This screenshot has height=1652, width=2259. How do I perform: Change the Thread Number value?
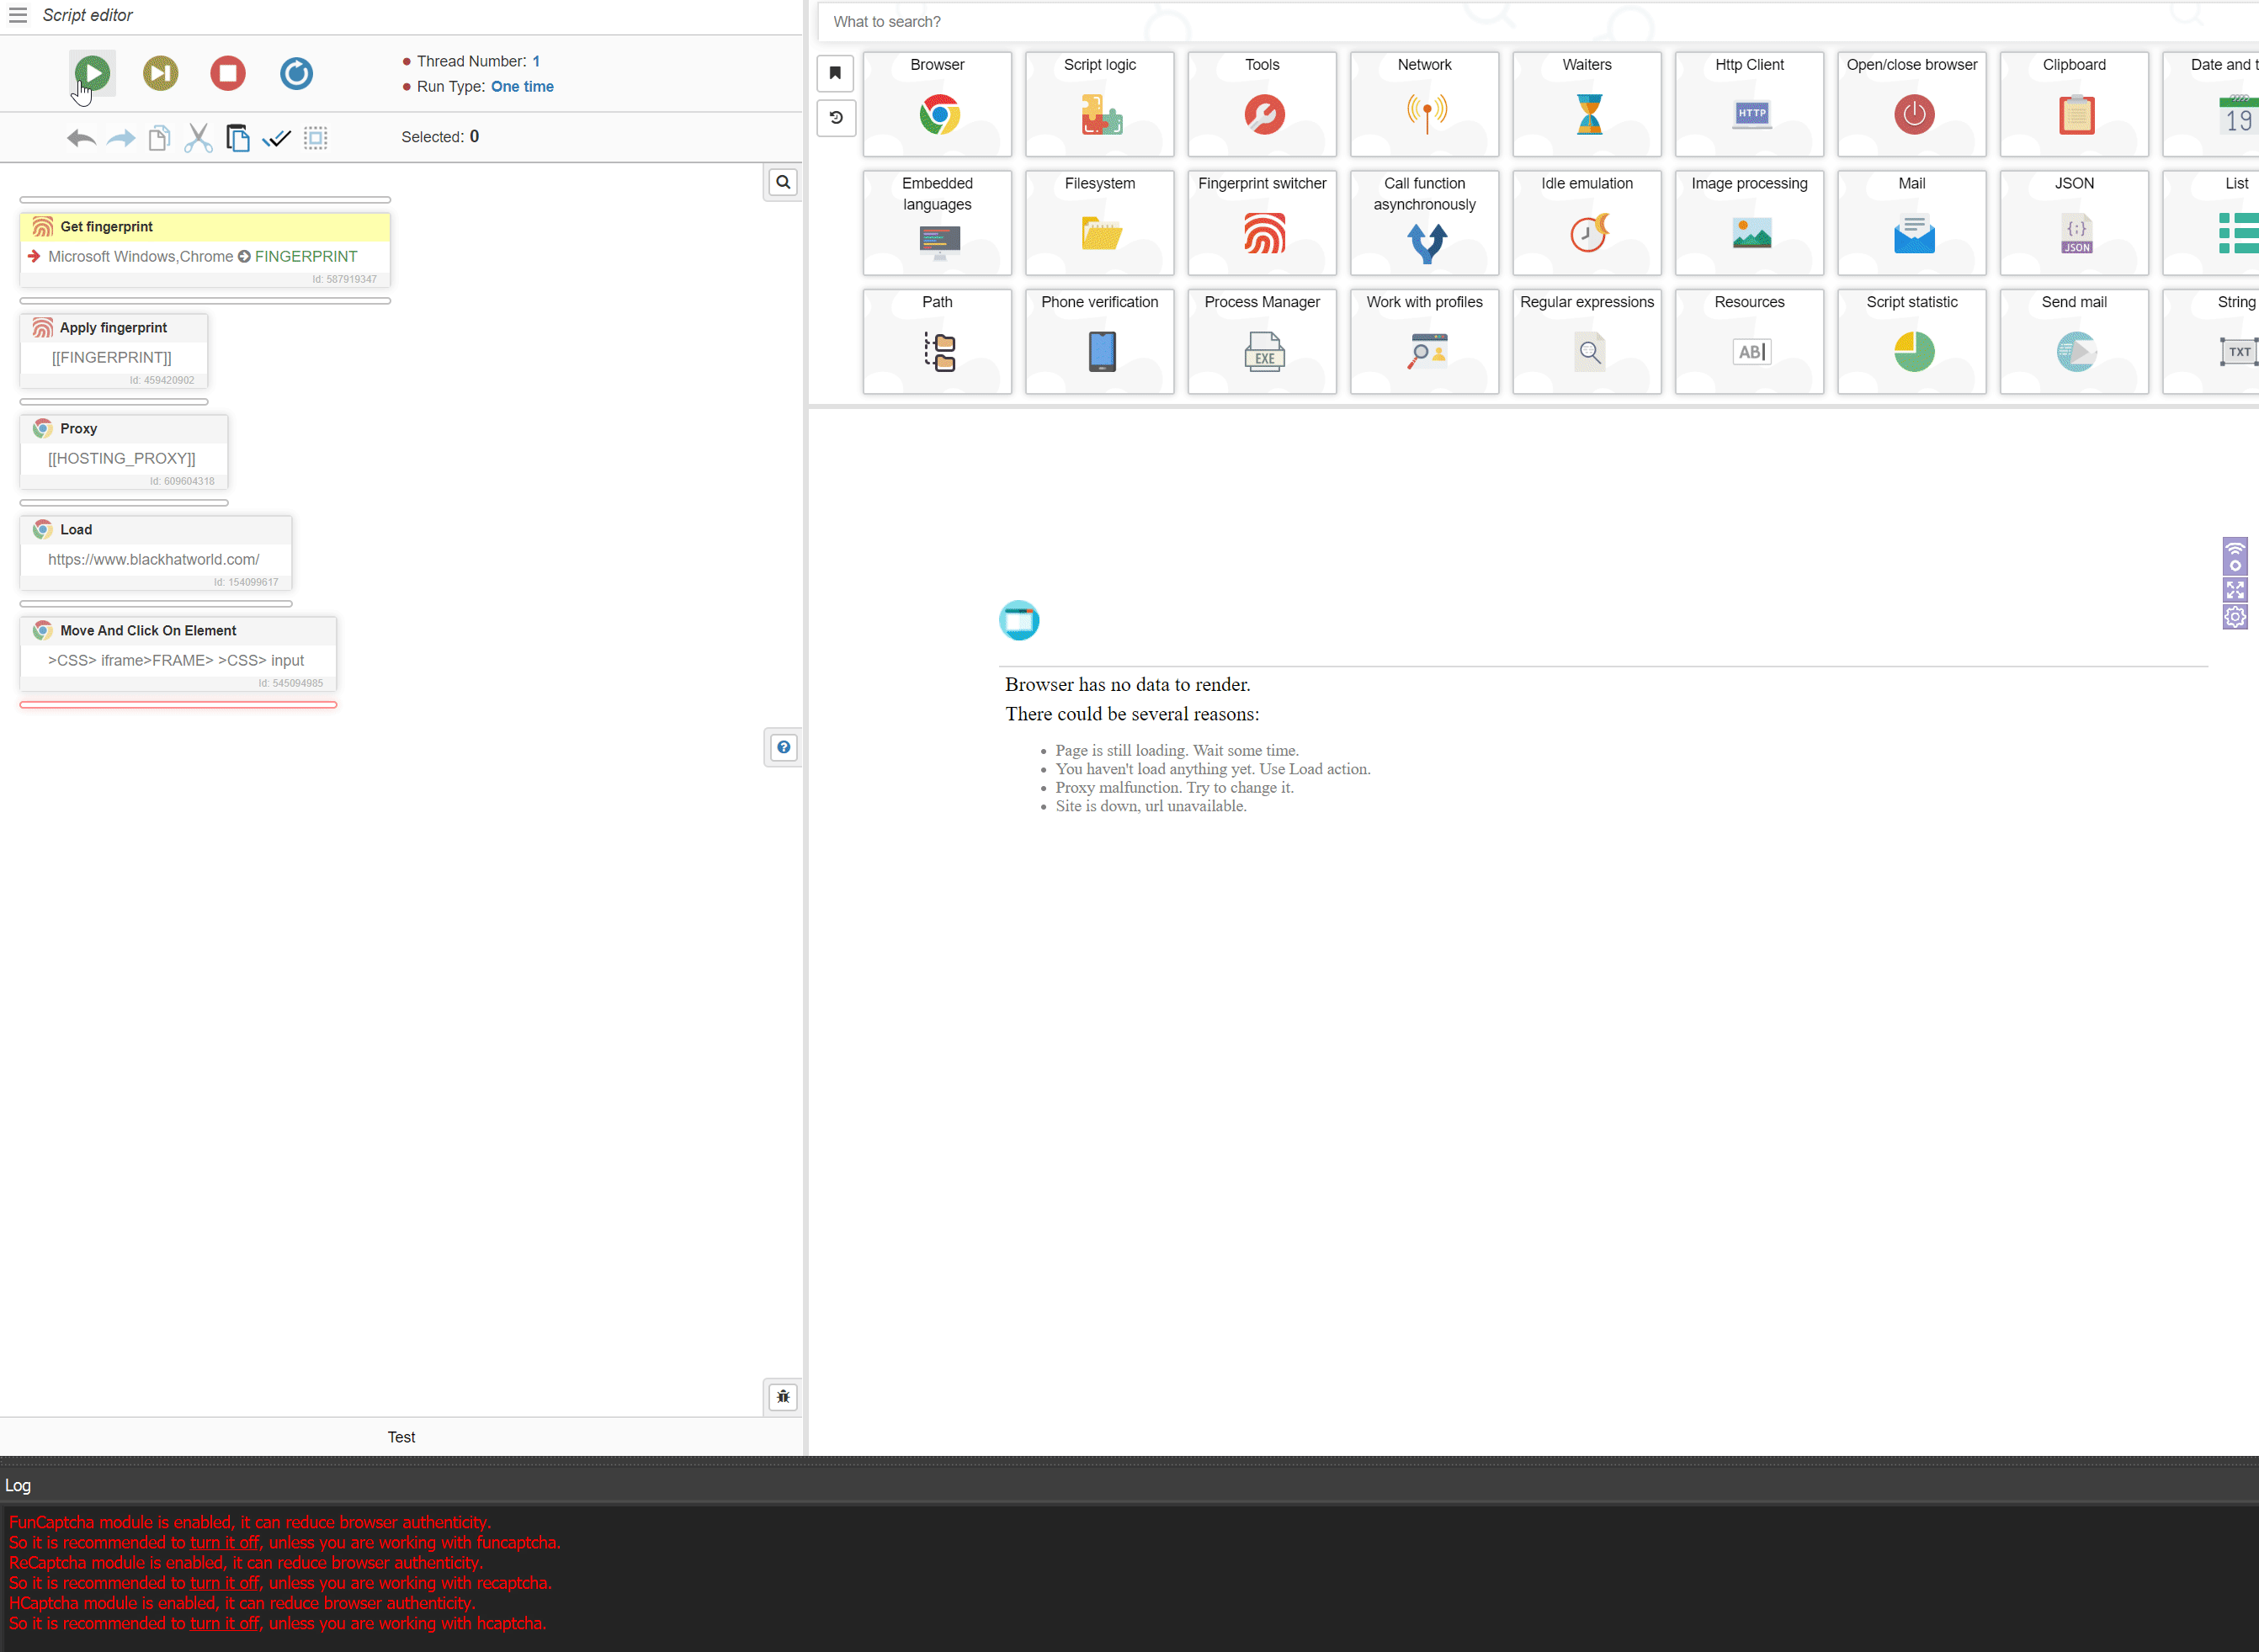[x=536, y=61]
